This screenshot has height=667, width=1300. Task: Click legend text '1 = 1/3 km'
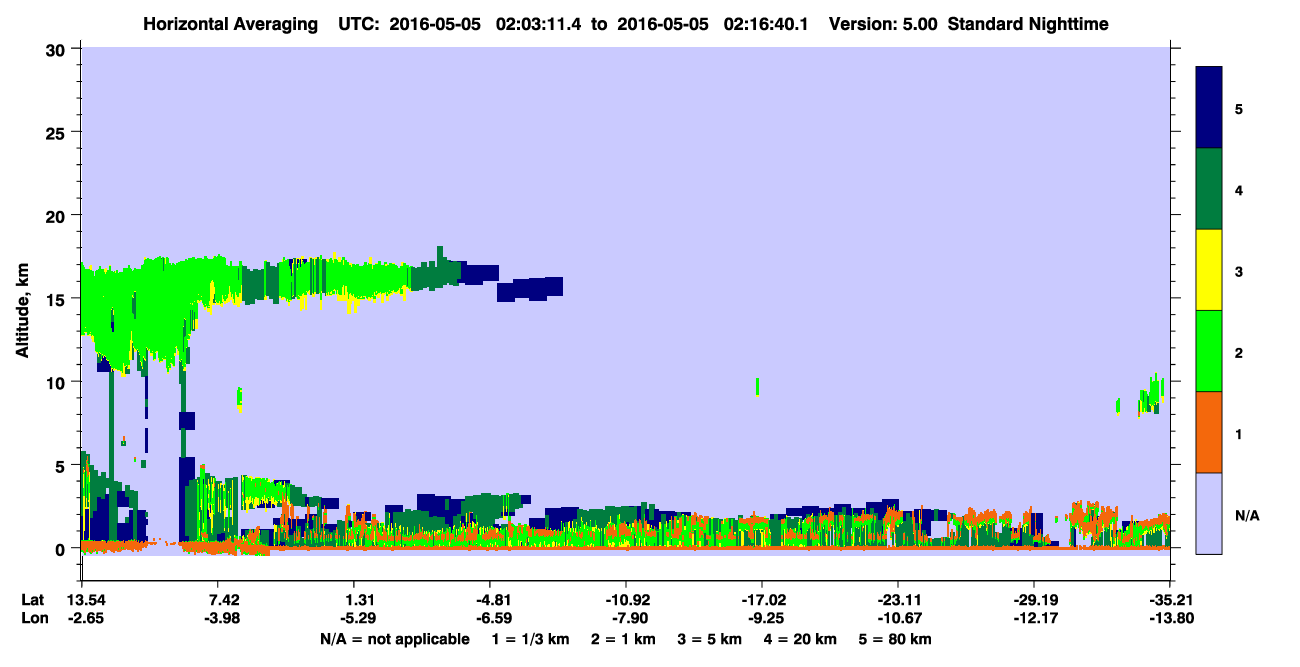529,638
